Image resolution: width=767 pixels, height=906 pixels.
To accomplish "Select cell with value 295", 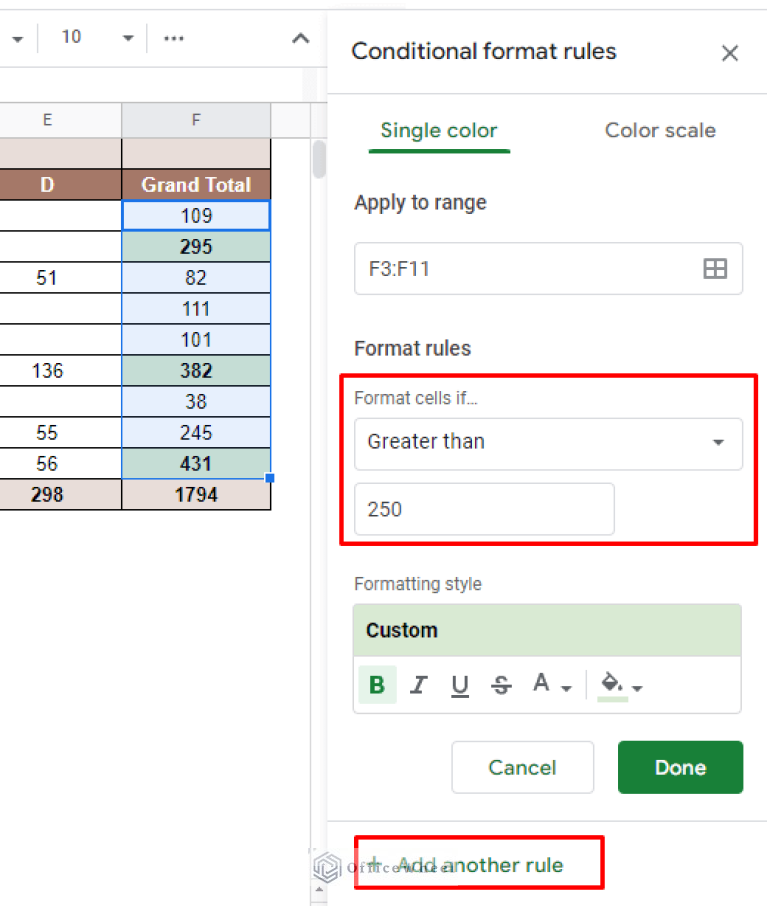I will point(196,247).
